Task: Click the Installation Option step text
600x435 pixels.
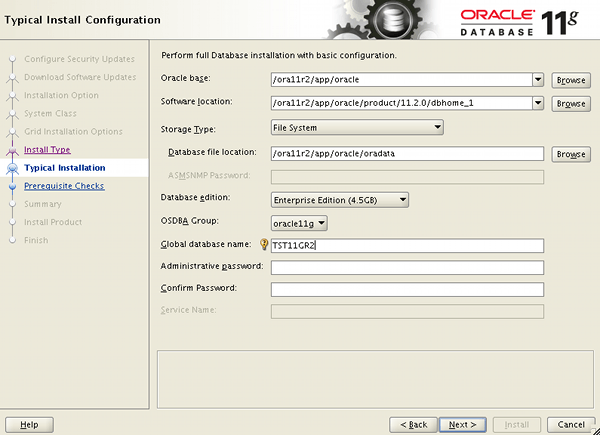Action: coord(62,95)
